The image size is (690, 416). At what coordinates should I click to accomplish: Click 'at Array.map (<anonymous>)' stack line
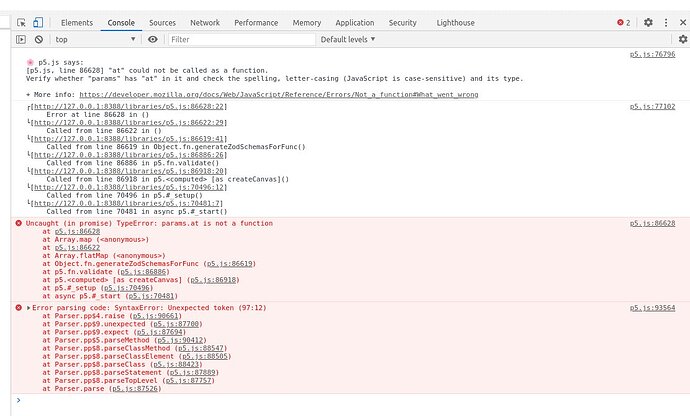coord(95,239)
